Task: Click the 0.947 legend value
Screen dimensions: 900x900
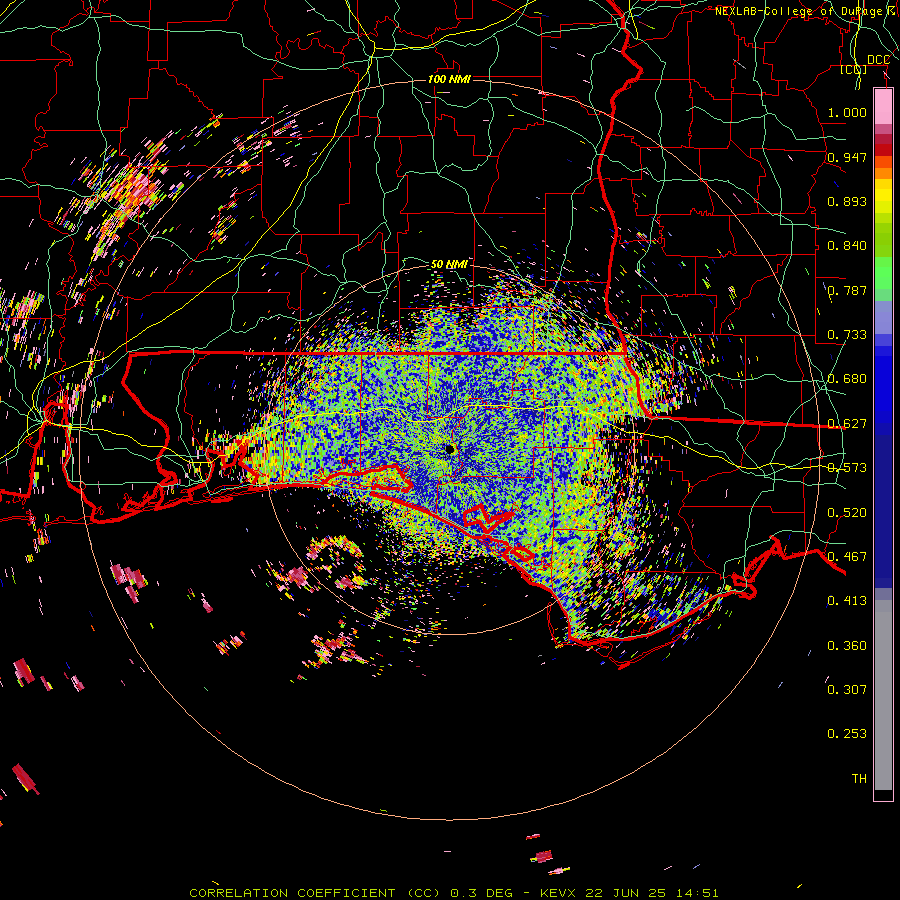Action: coord(847,157)
